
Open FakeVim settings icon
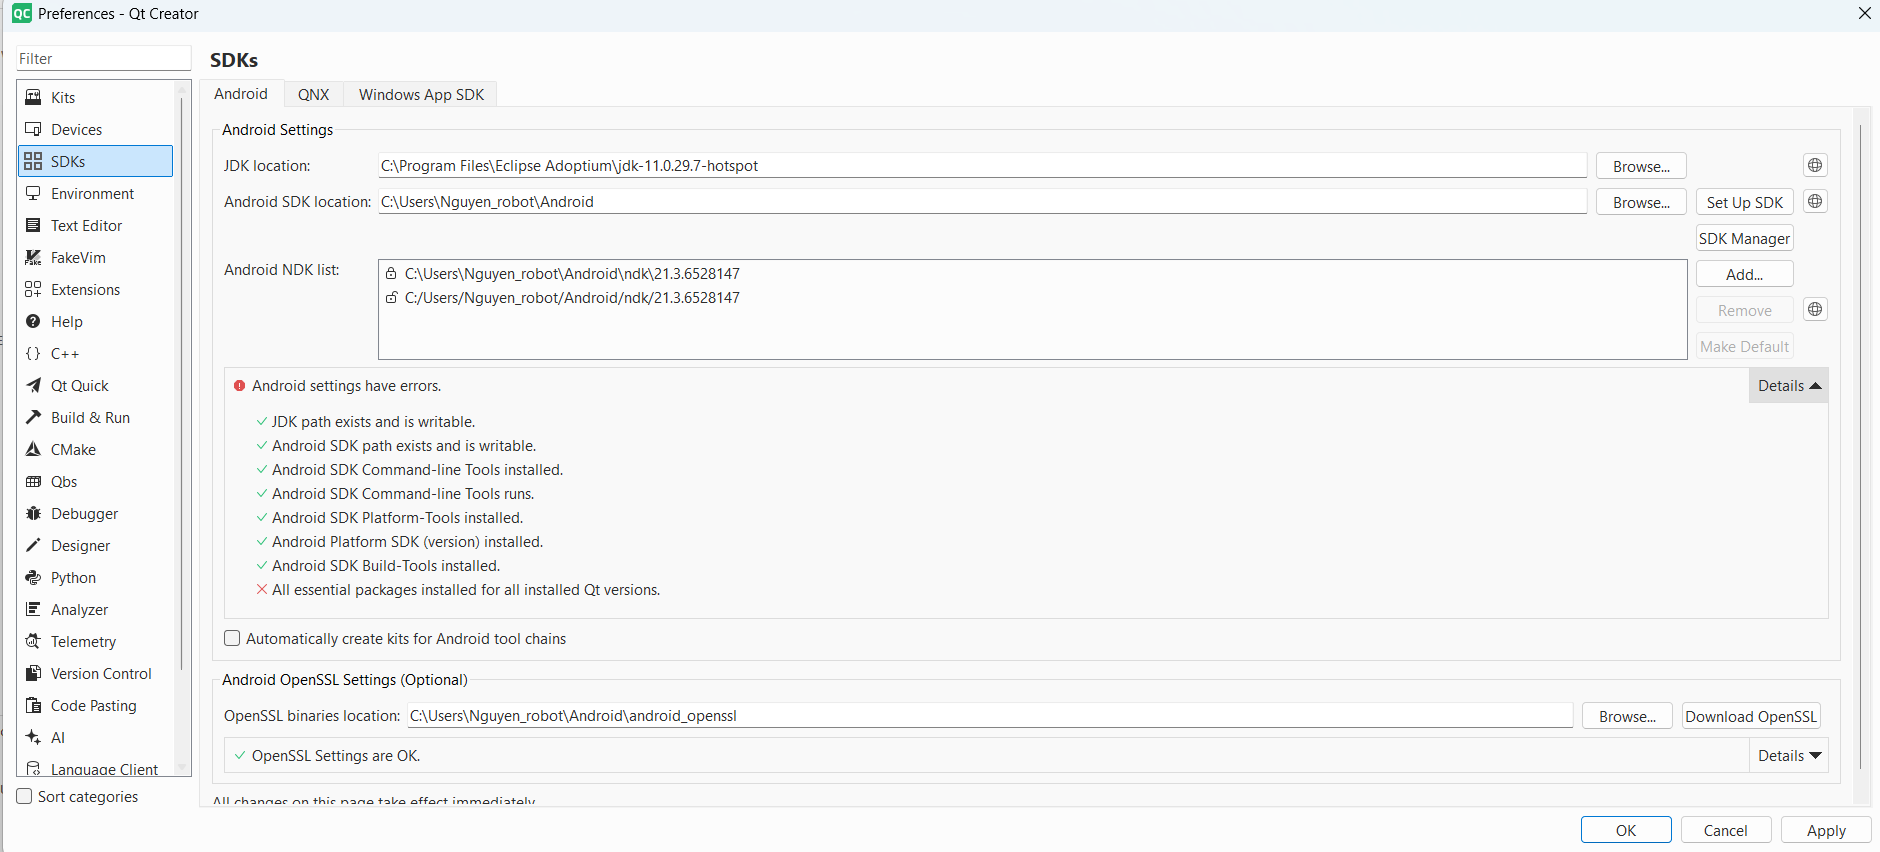(x=33, y=257)
